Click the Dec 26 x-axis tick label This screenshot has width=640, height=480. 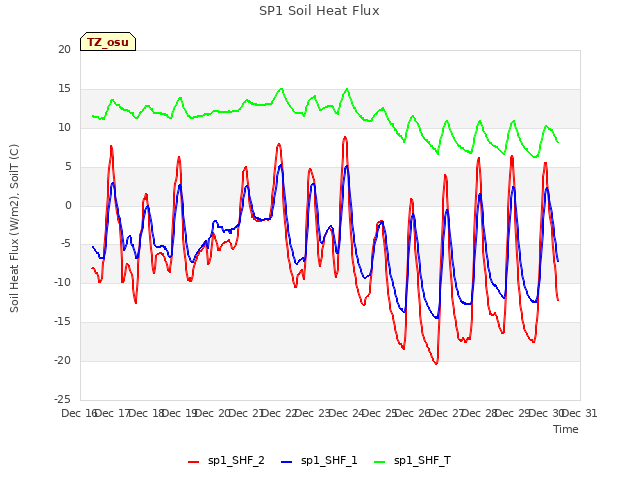point(413,413)
